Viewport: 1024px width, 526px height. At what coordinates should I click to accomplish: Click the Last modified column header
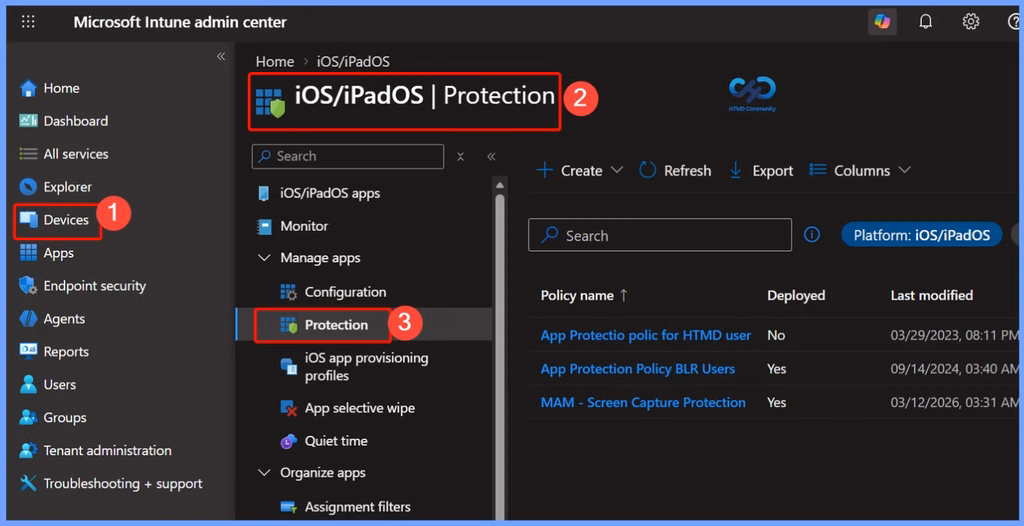click(931, 295)
